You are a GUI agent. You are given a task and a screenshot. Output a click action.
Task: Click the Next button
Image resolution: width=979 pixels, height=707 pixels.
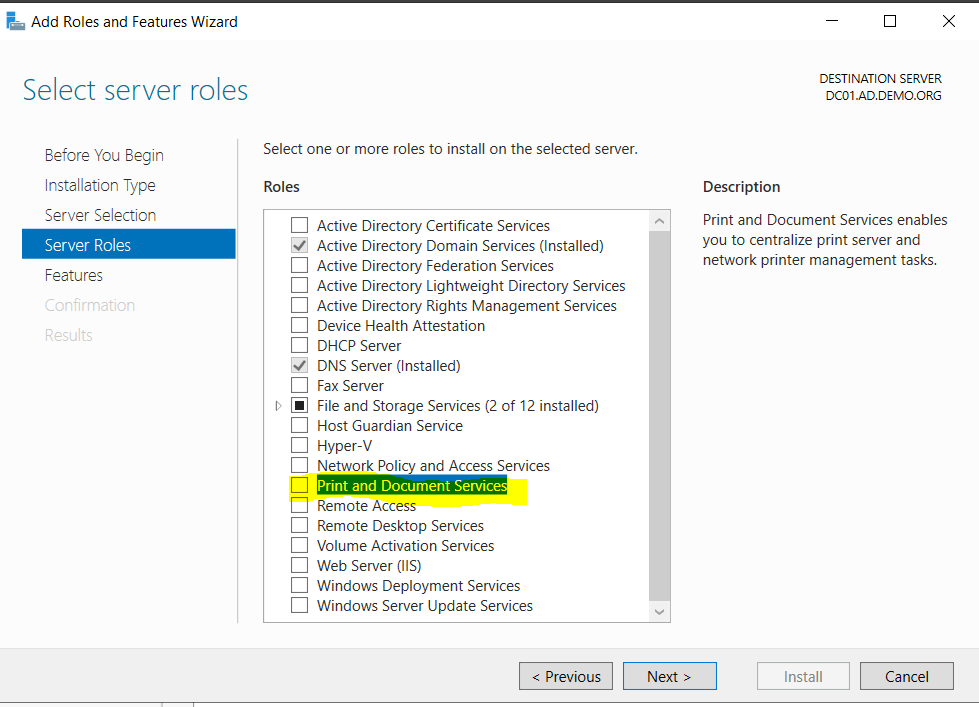669,676
